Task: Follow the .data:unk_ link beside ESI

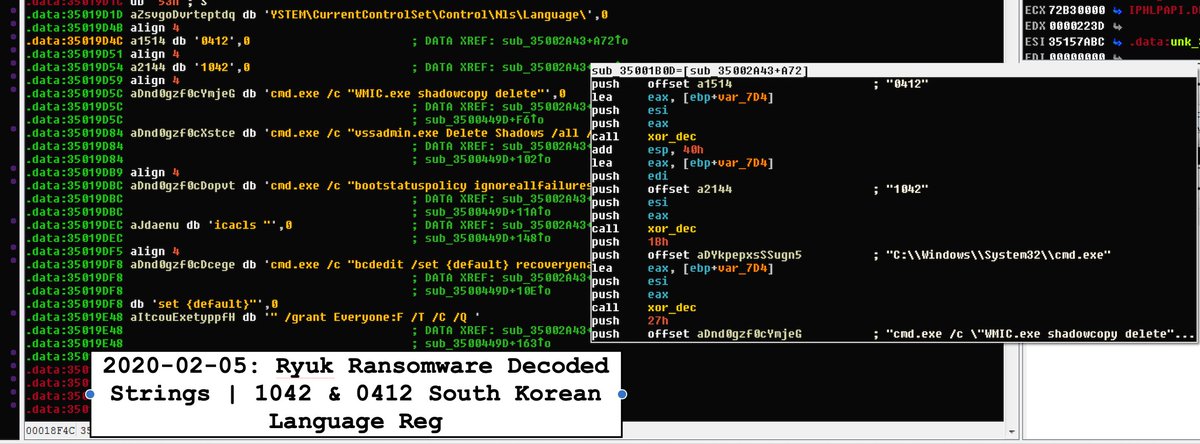Action: point(1164,41)
